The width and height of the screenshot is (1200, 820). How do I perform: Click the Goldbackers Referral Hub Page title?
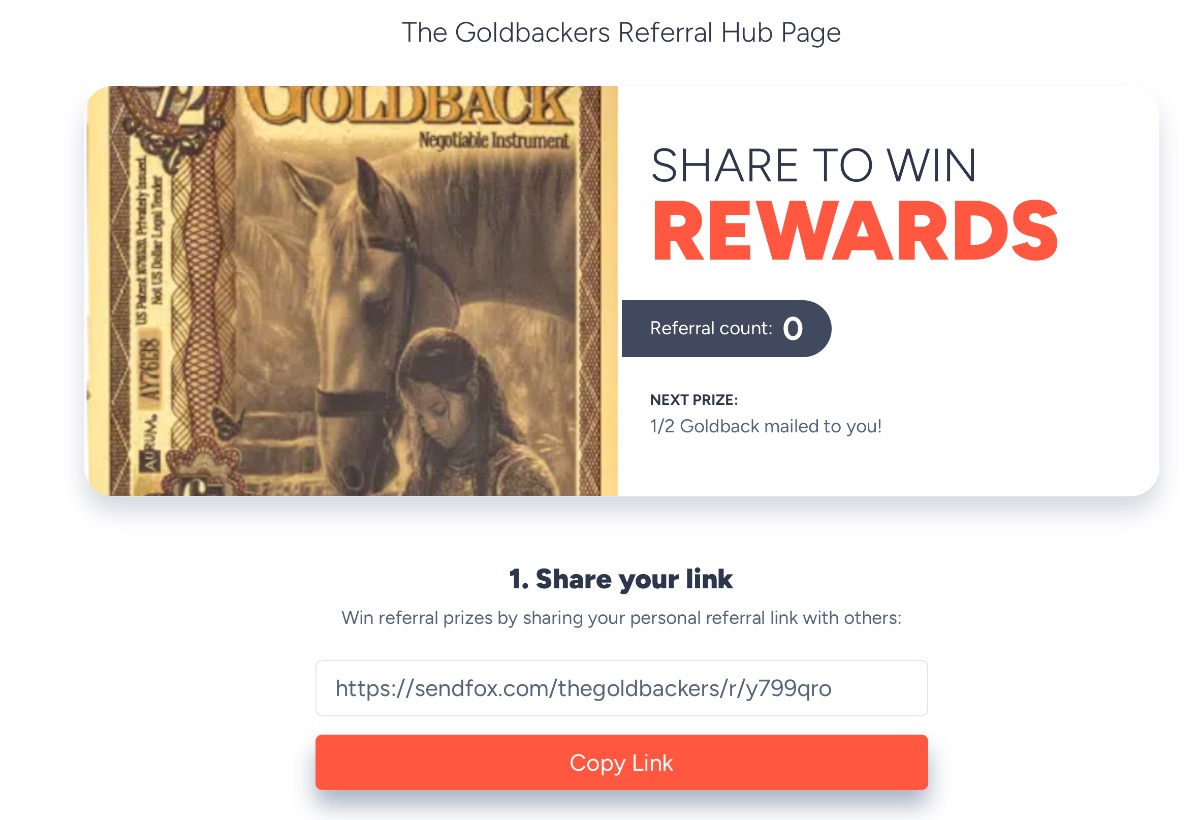pos(621,32)
